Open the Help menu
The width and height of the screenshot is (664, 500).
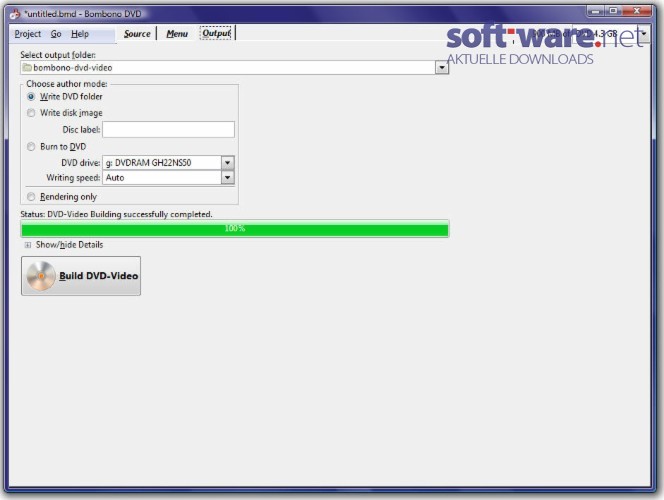[80, 34]
